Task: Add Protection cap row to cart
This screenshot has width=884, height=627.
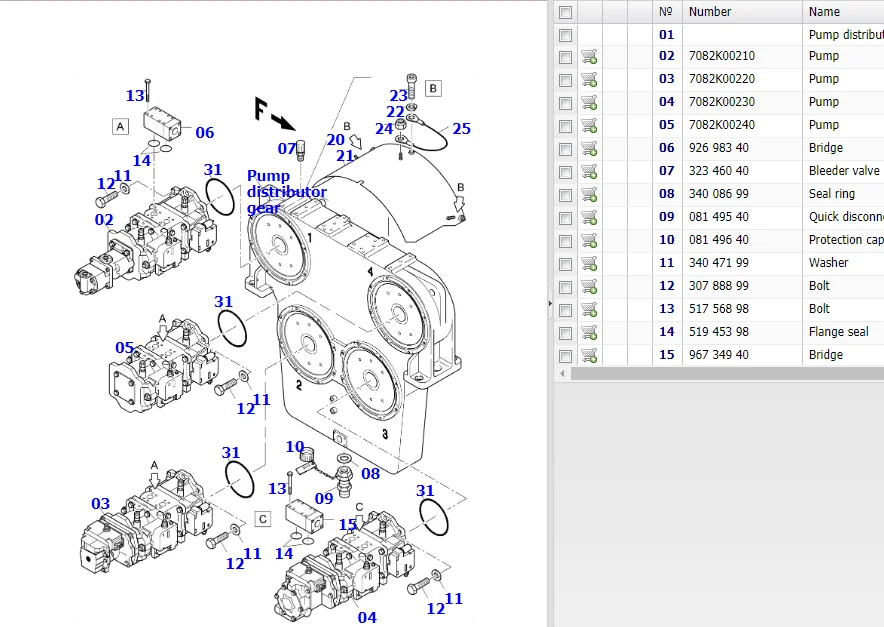Action: point(589,240)
